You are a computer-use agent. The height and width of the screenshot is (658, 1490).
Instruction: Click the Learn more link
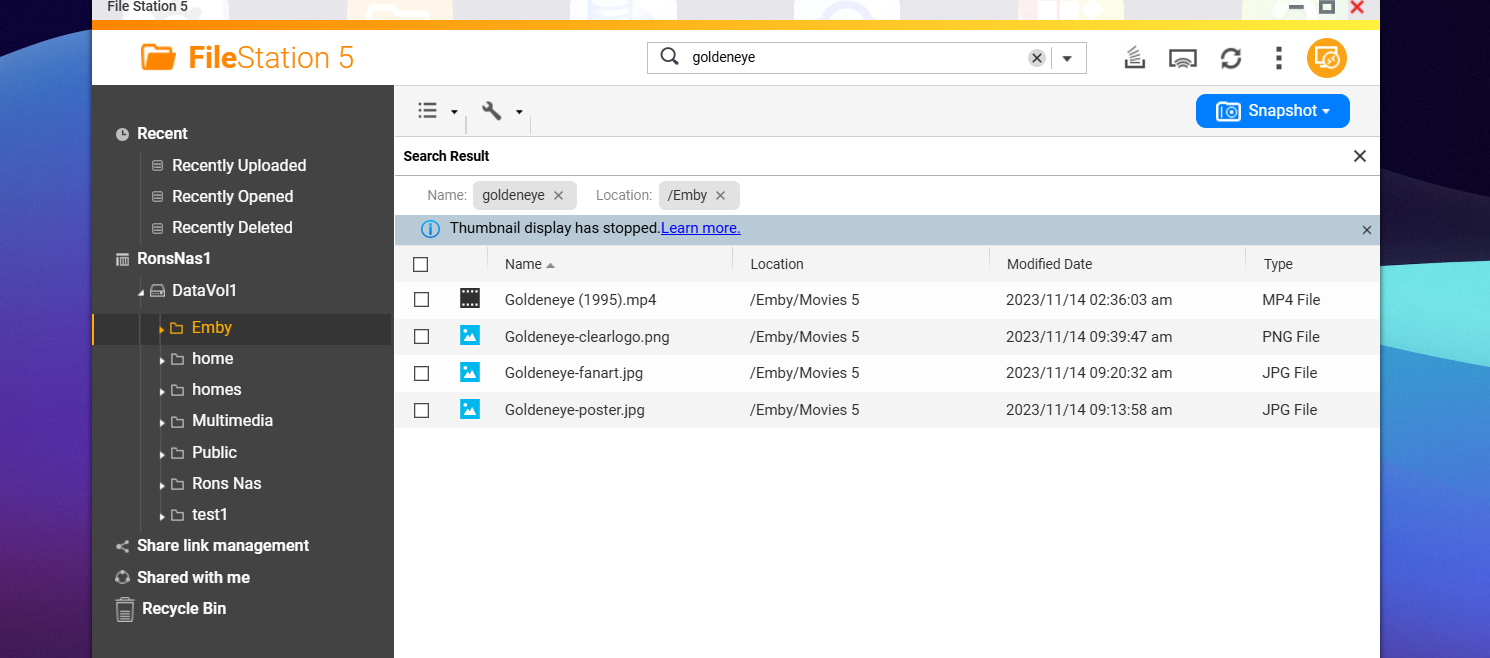[700, 228]
